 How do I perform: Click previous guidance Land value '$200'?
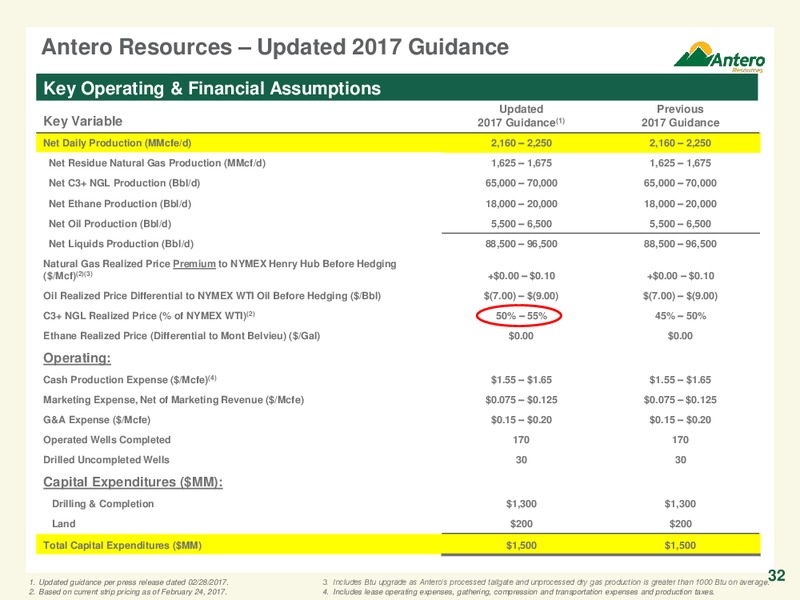680,523
